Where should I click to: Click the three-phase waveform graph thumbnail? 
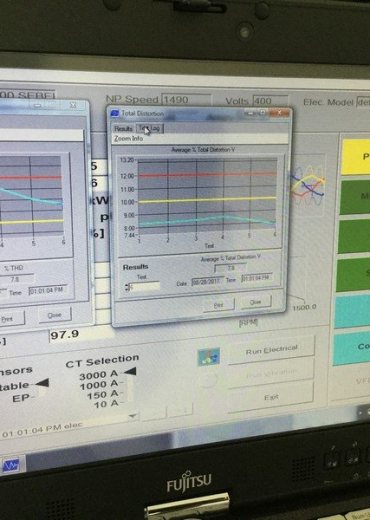tap(307, 185)
